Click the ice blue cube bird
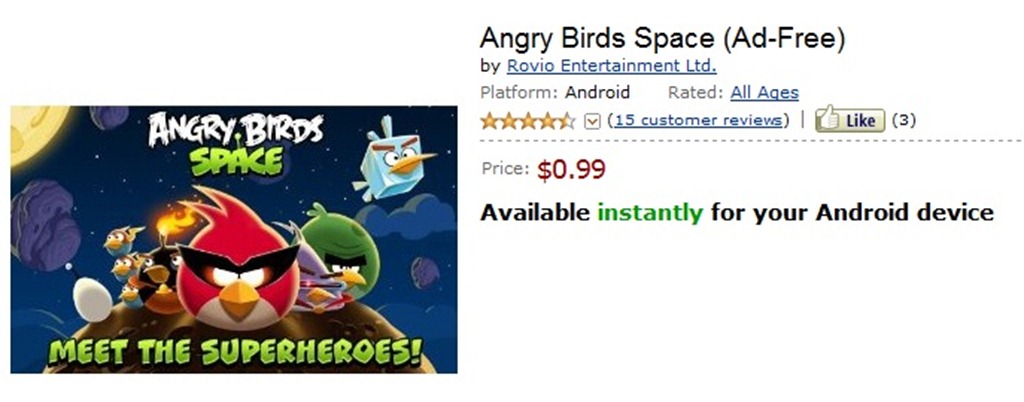 point(392,158)
